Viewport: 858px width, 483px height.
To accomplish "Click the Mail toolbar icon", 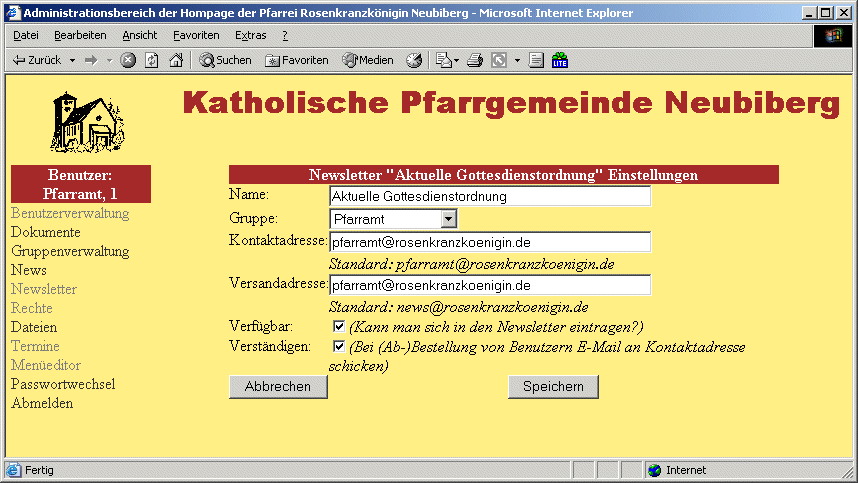I will tap(443, 60).
